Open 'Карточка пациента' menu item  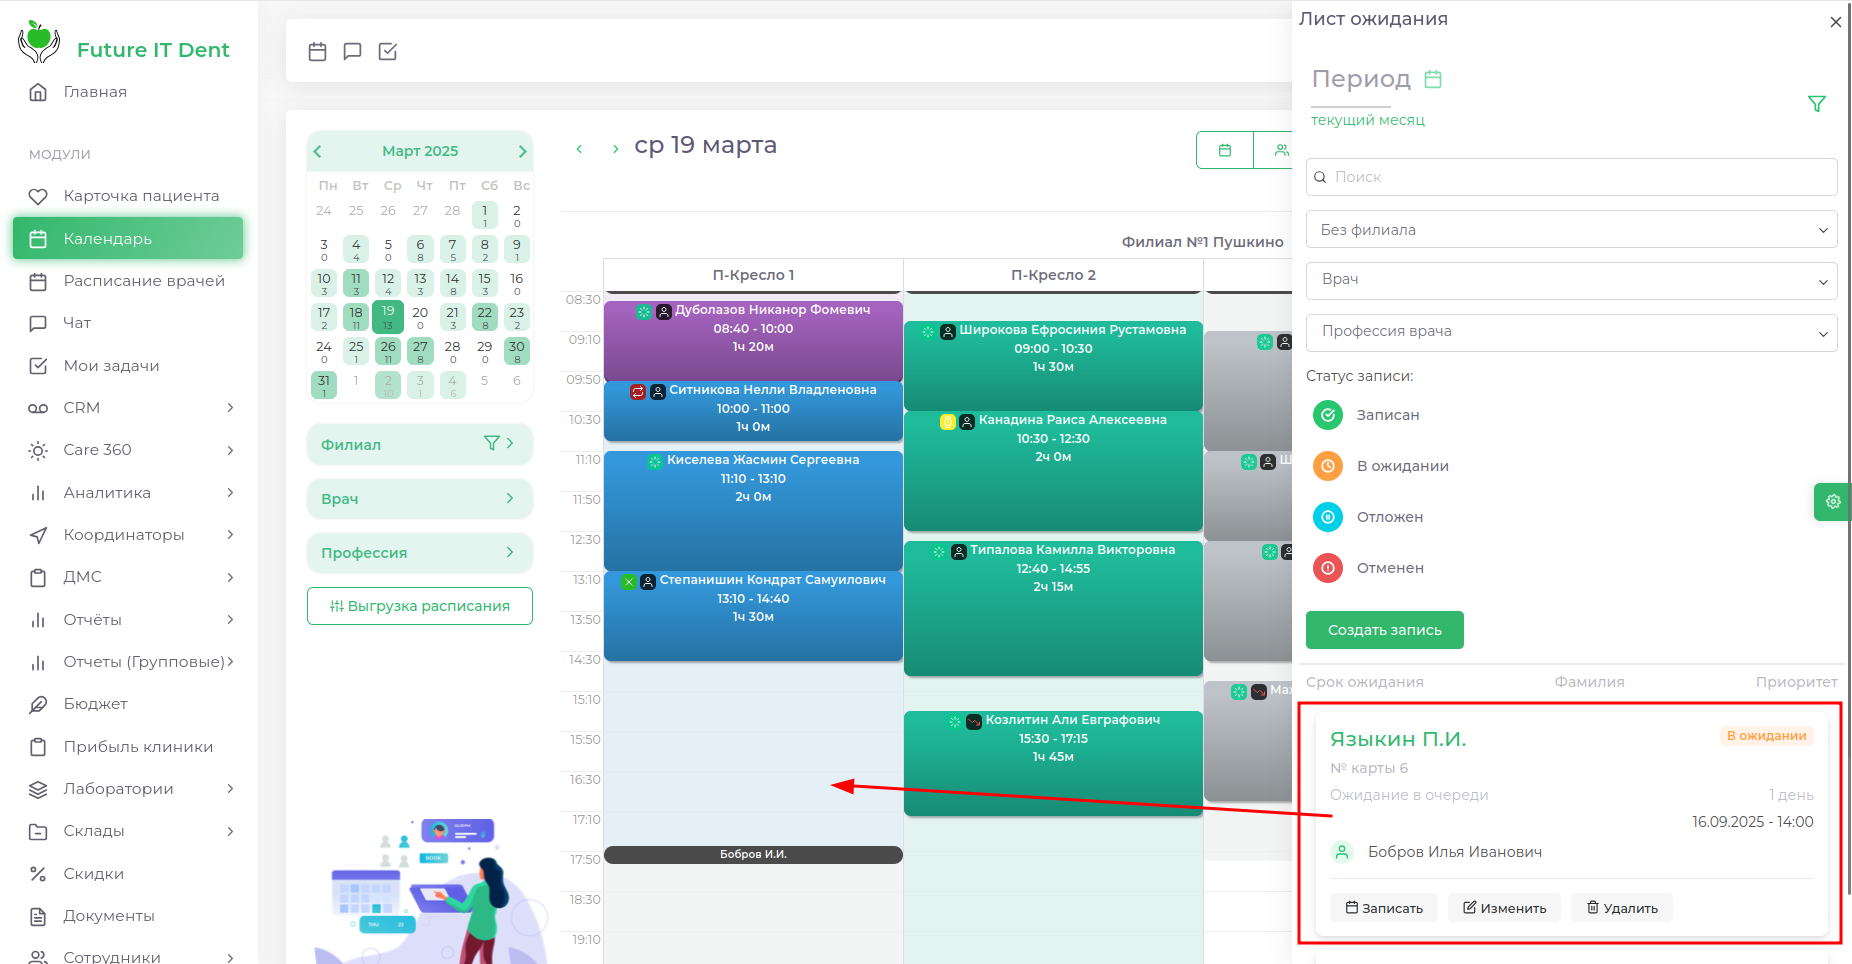(x=141, y=196)
